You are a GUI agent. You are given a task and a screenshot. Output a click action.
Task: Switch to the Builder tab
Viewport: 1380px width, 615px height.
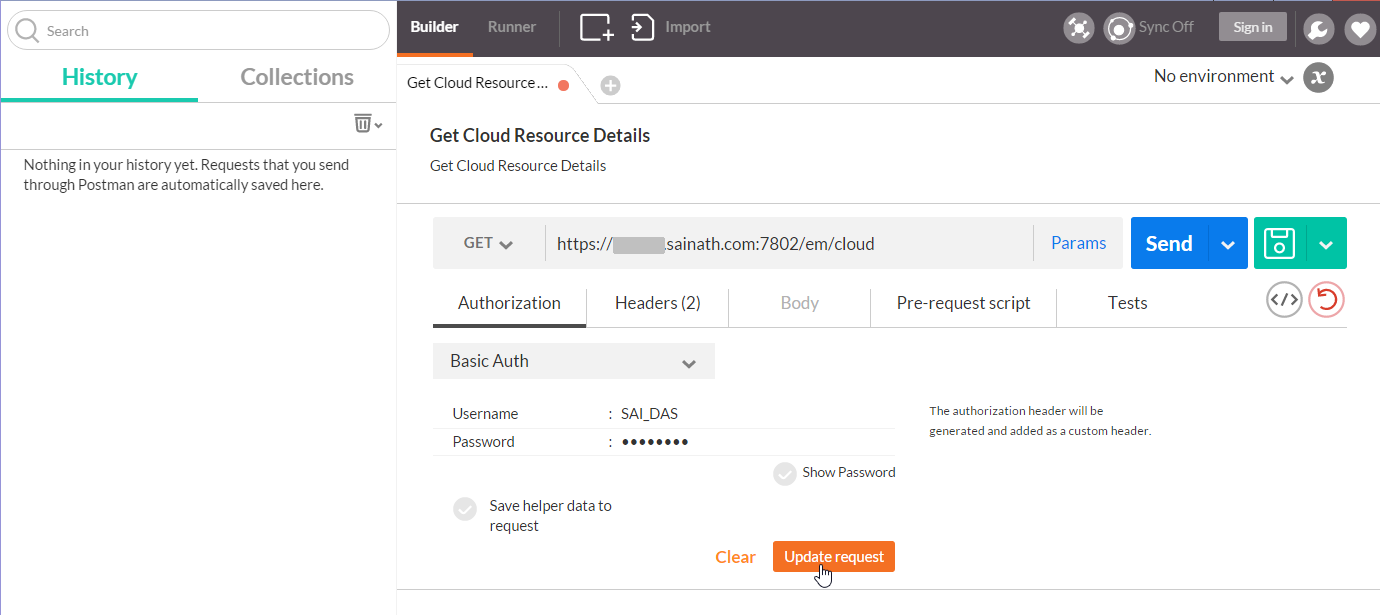tap(434, 27)
